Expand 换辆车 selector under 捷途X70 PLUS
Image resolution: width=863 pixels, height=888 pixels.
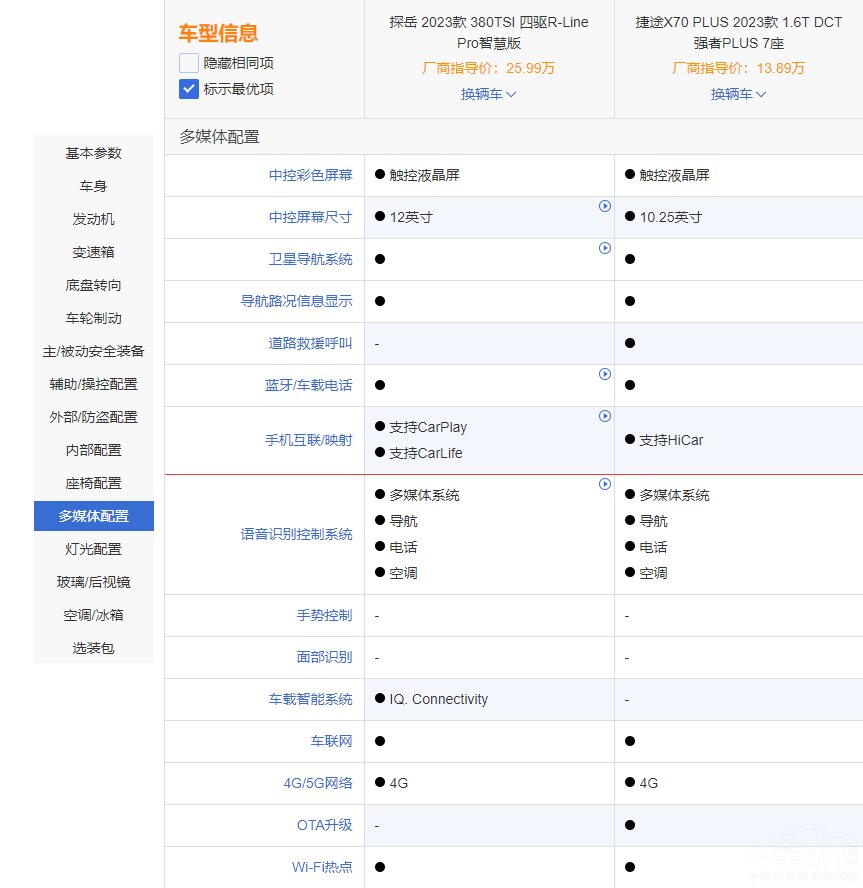pos(739,94)
